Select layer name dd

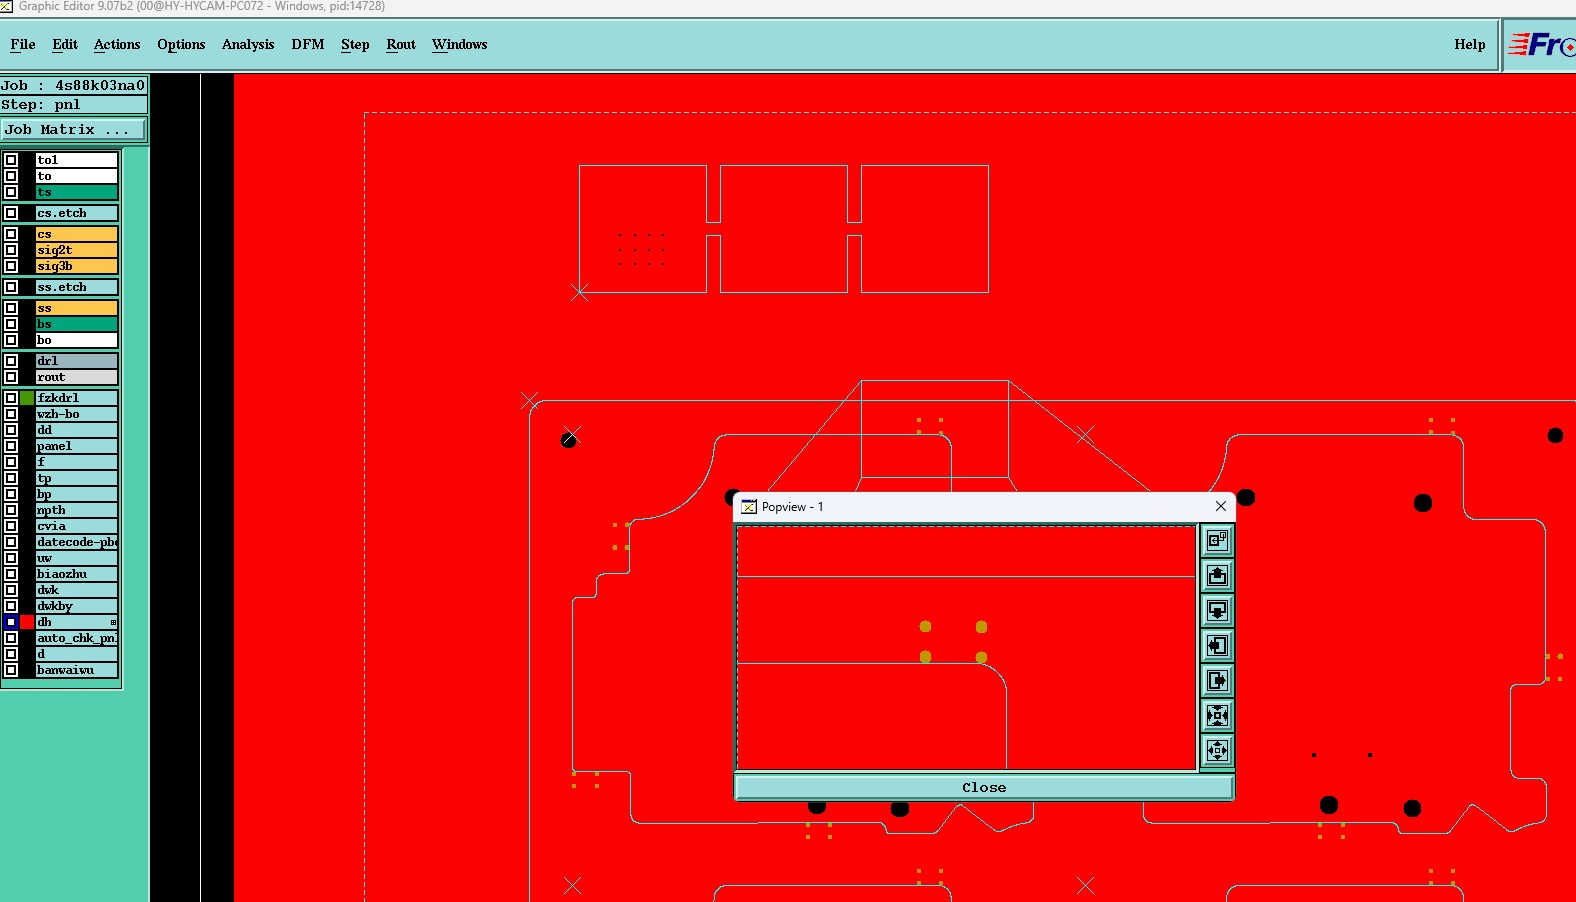pos(77,430)
